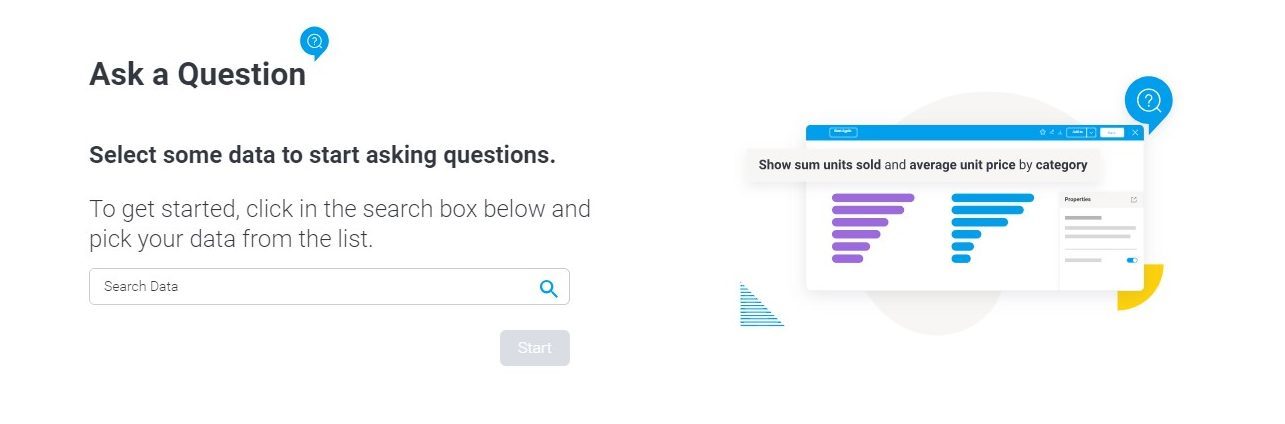Click the greyed-out Start button
1285x424 pixels.
(x=535, y=348)
